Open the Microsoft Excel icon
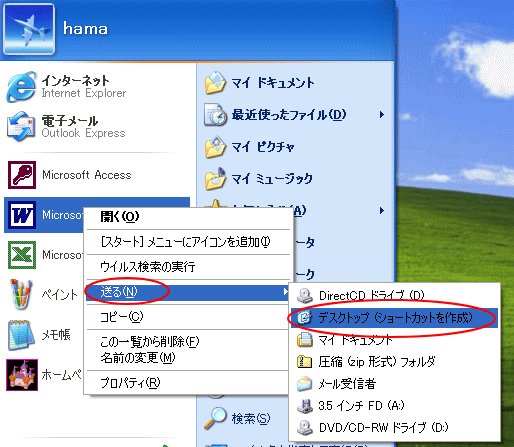Image resolution: width=514 pixels, height=447 pixels. click(x=22, y=255)
